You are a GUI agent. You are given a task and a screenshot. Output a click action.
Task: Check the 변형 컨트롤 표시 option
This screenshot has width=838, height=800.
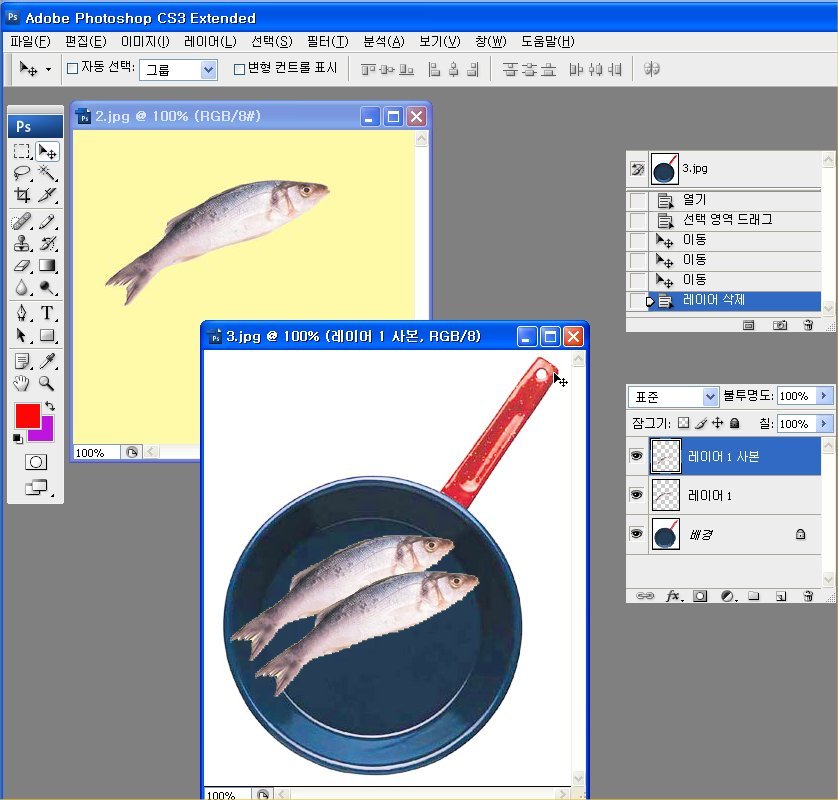coord(239,69)
